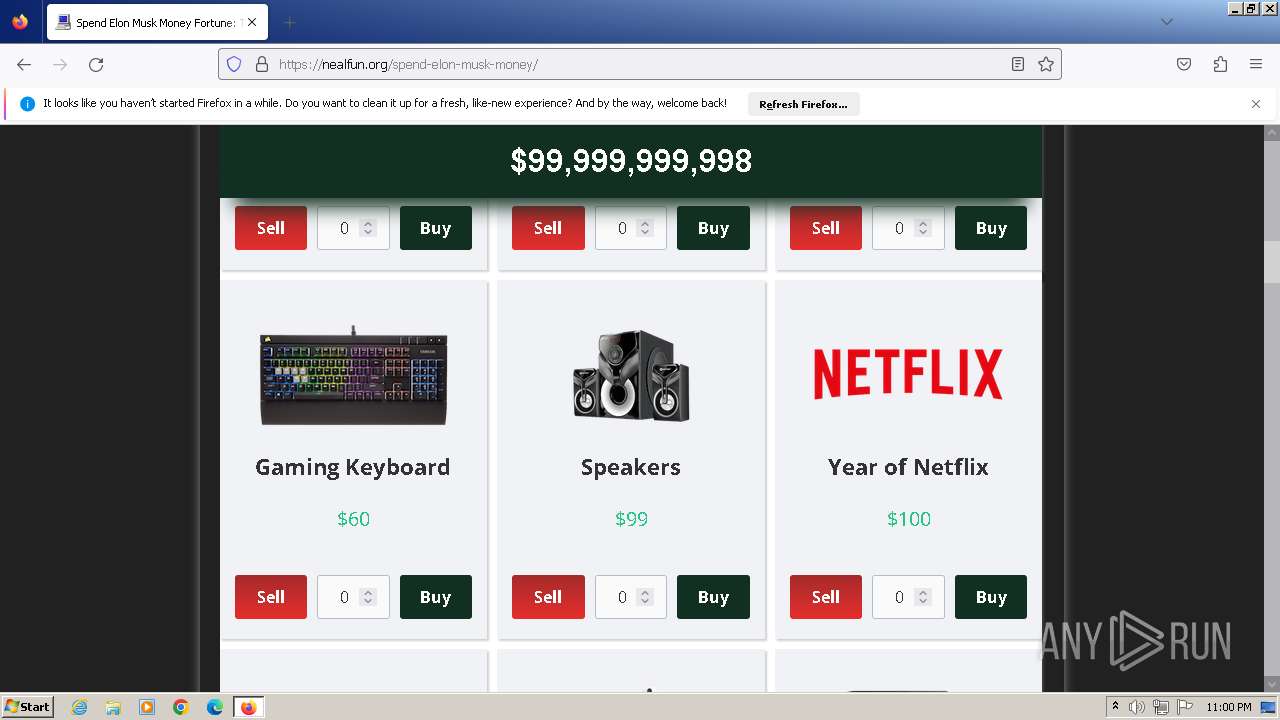Click the 11:00 PM taskbar clock
Viewport: 1280px width, 720px height.
[1229, 707]
